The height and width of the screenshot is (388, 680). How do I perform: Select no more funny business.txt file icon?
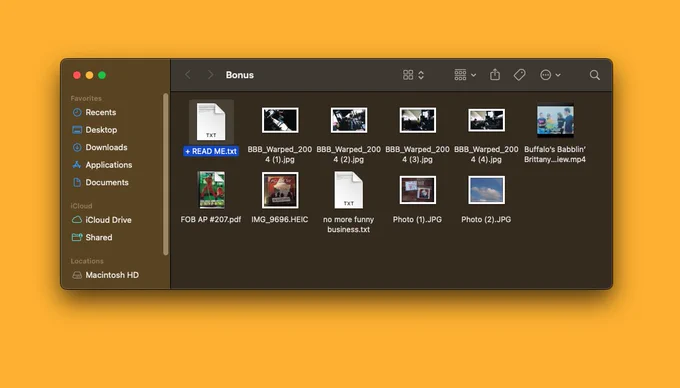pyautogui.click(x=348, y=190)
